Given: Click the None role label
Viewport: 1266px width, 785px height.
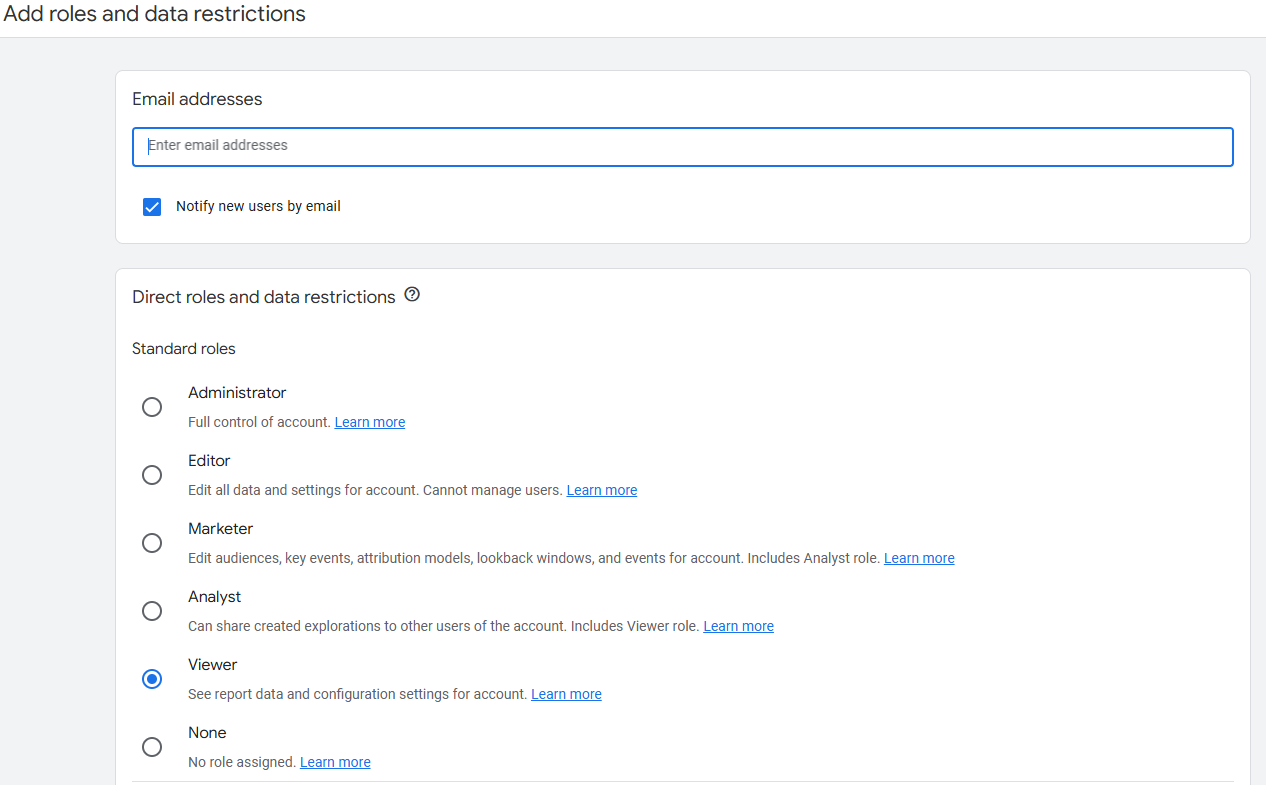Looking at the screenshot, I should [207, 733].
